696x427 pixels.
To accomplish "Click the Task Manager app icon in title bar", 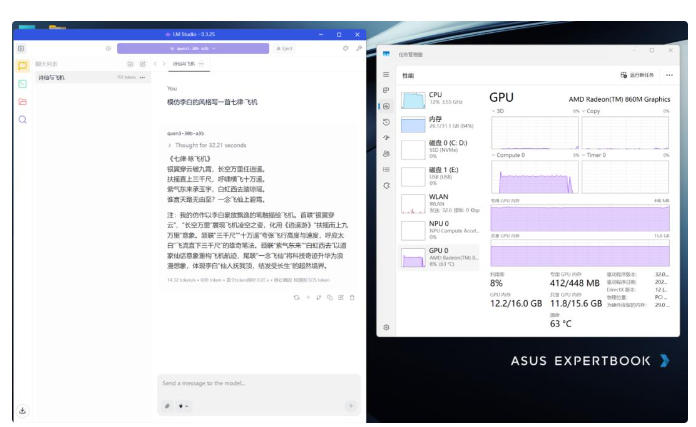I will [386, 54].
